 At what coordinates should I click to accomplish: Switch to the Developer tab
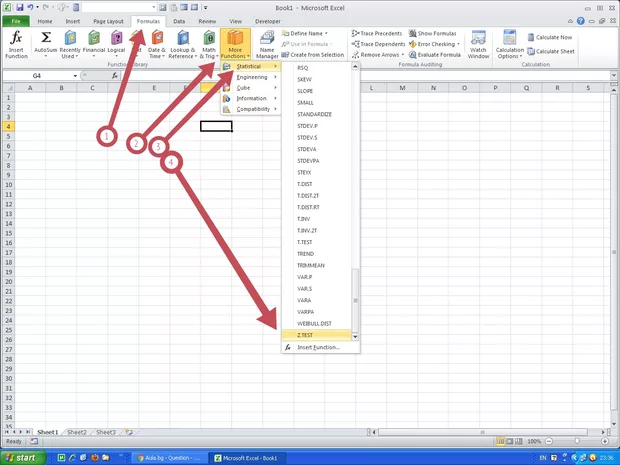268,21
